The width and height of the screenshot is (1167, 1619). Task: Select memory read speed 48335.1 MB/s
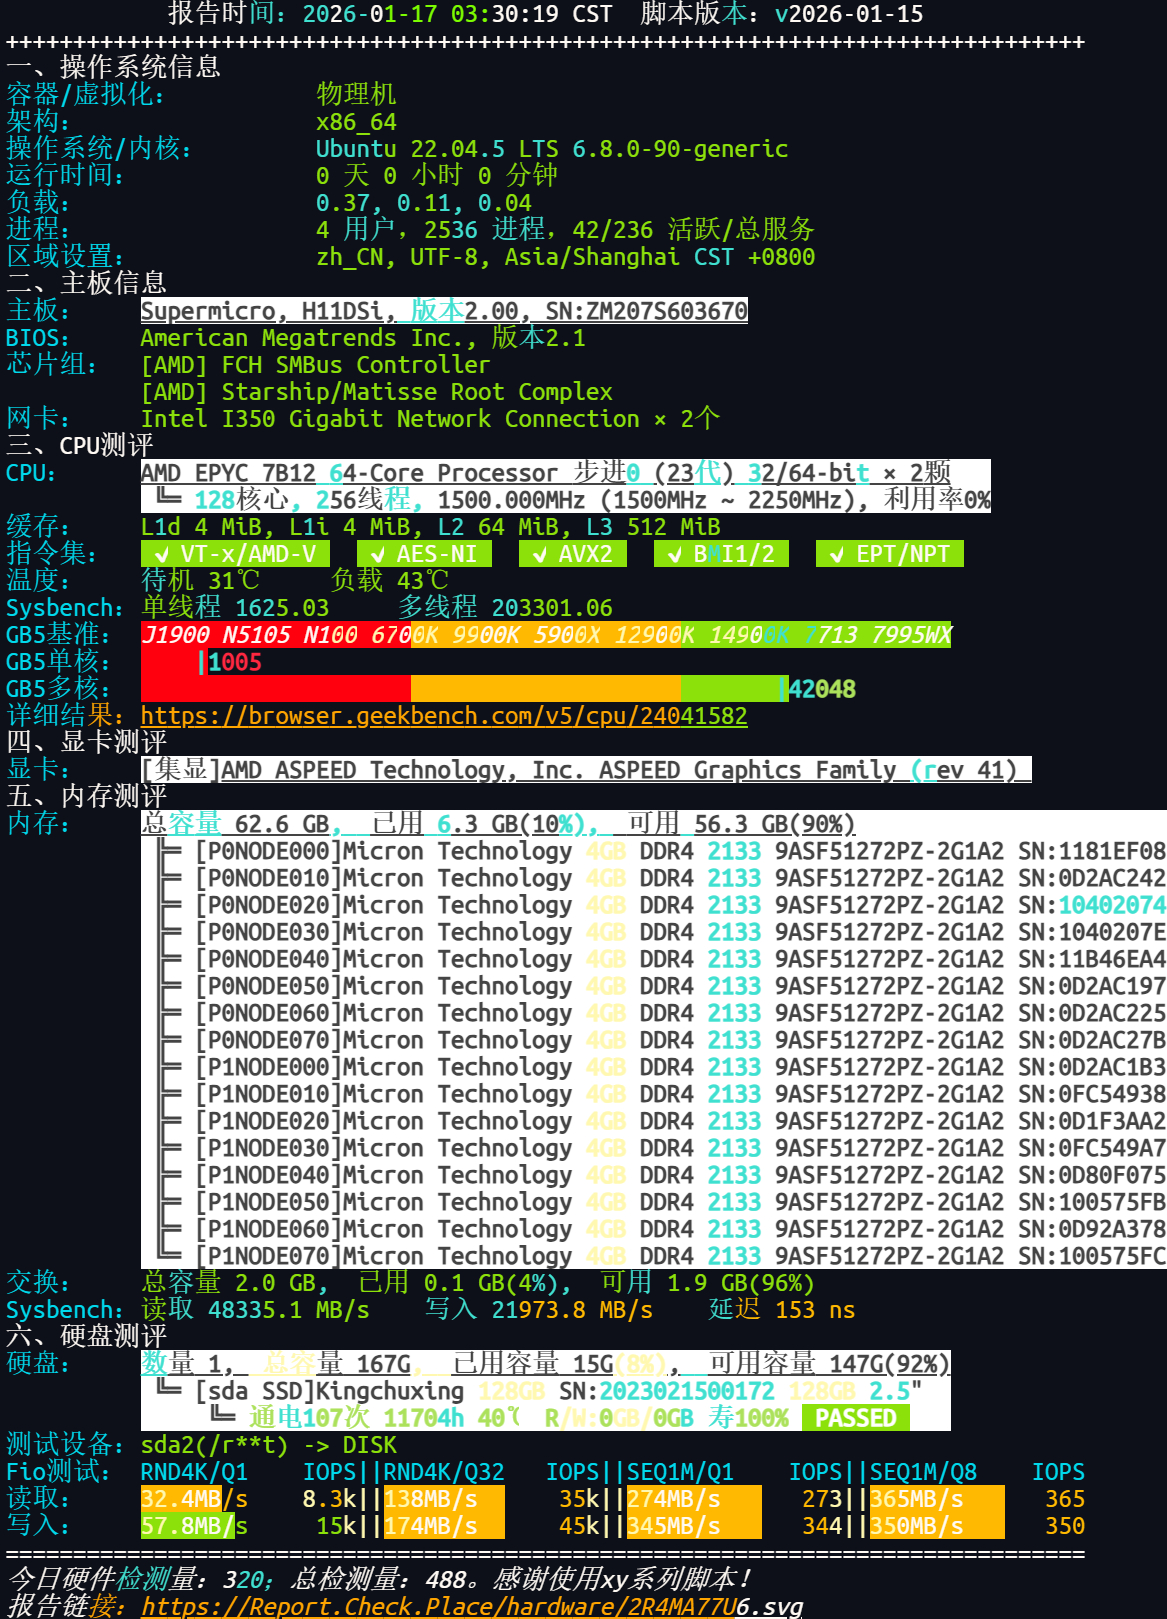[x=289, y=1310]
